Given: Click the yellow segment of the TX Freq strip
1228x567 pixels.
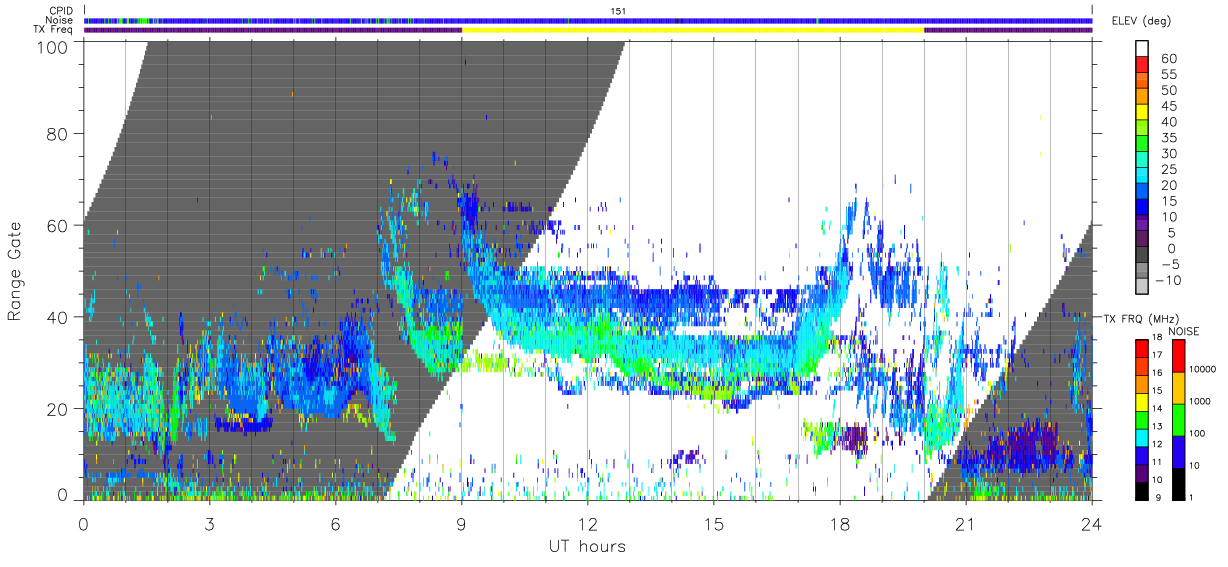Looking at the screenshot, I should (x=692, y=30).
